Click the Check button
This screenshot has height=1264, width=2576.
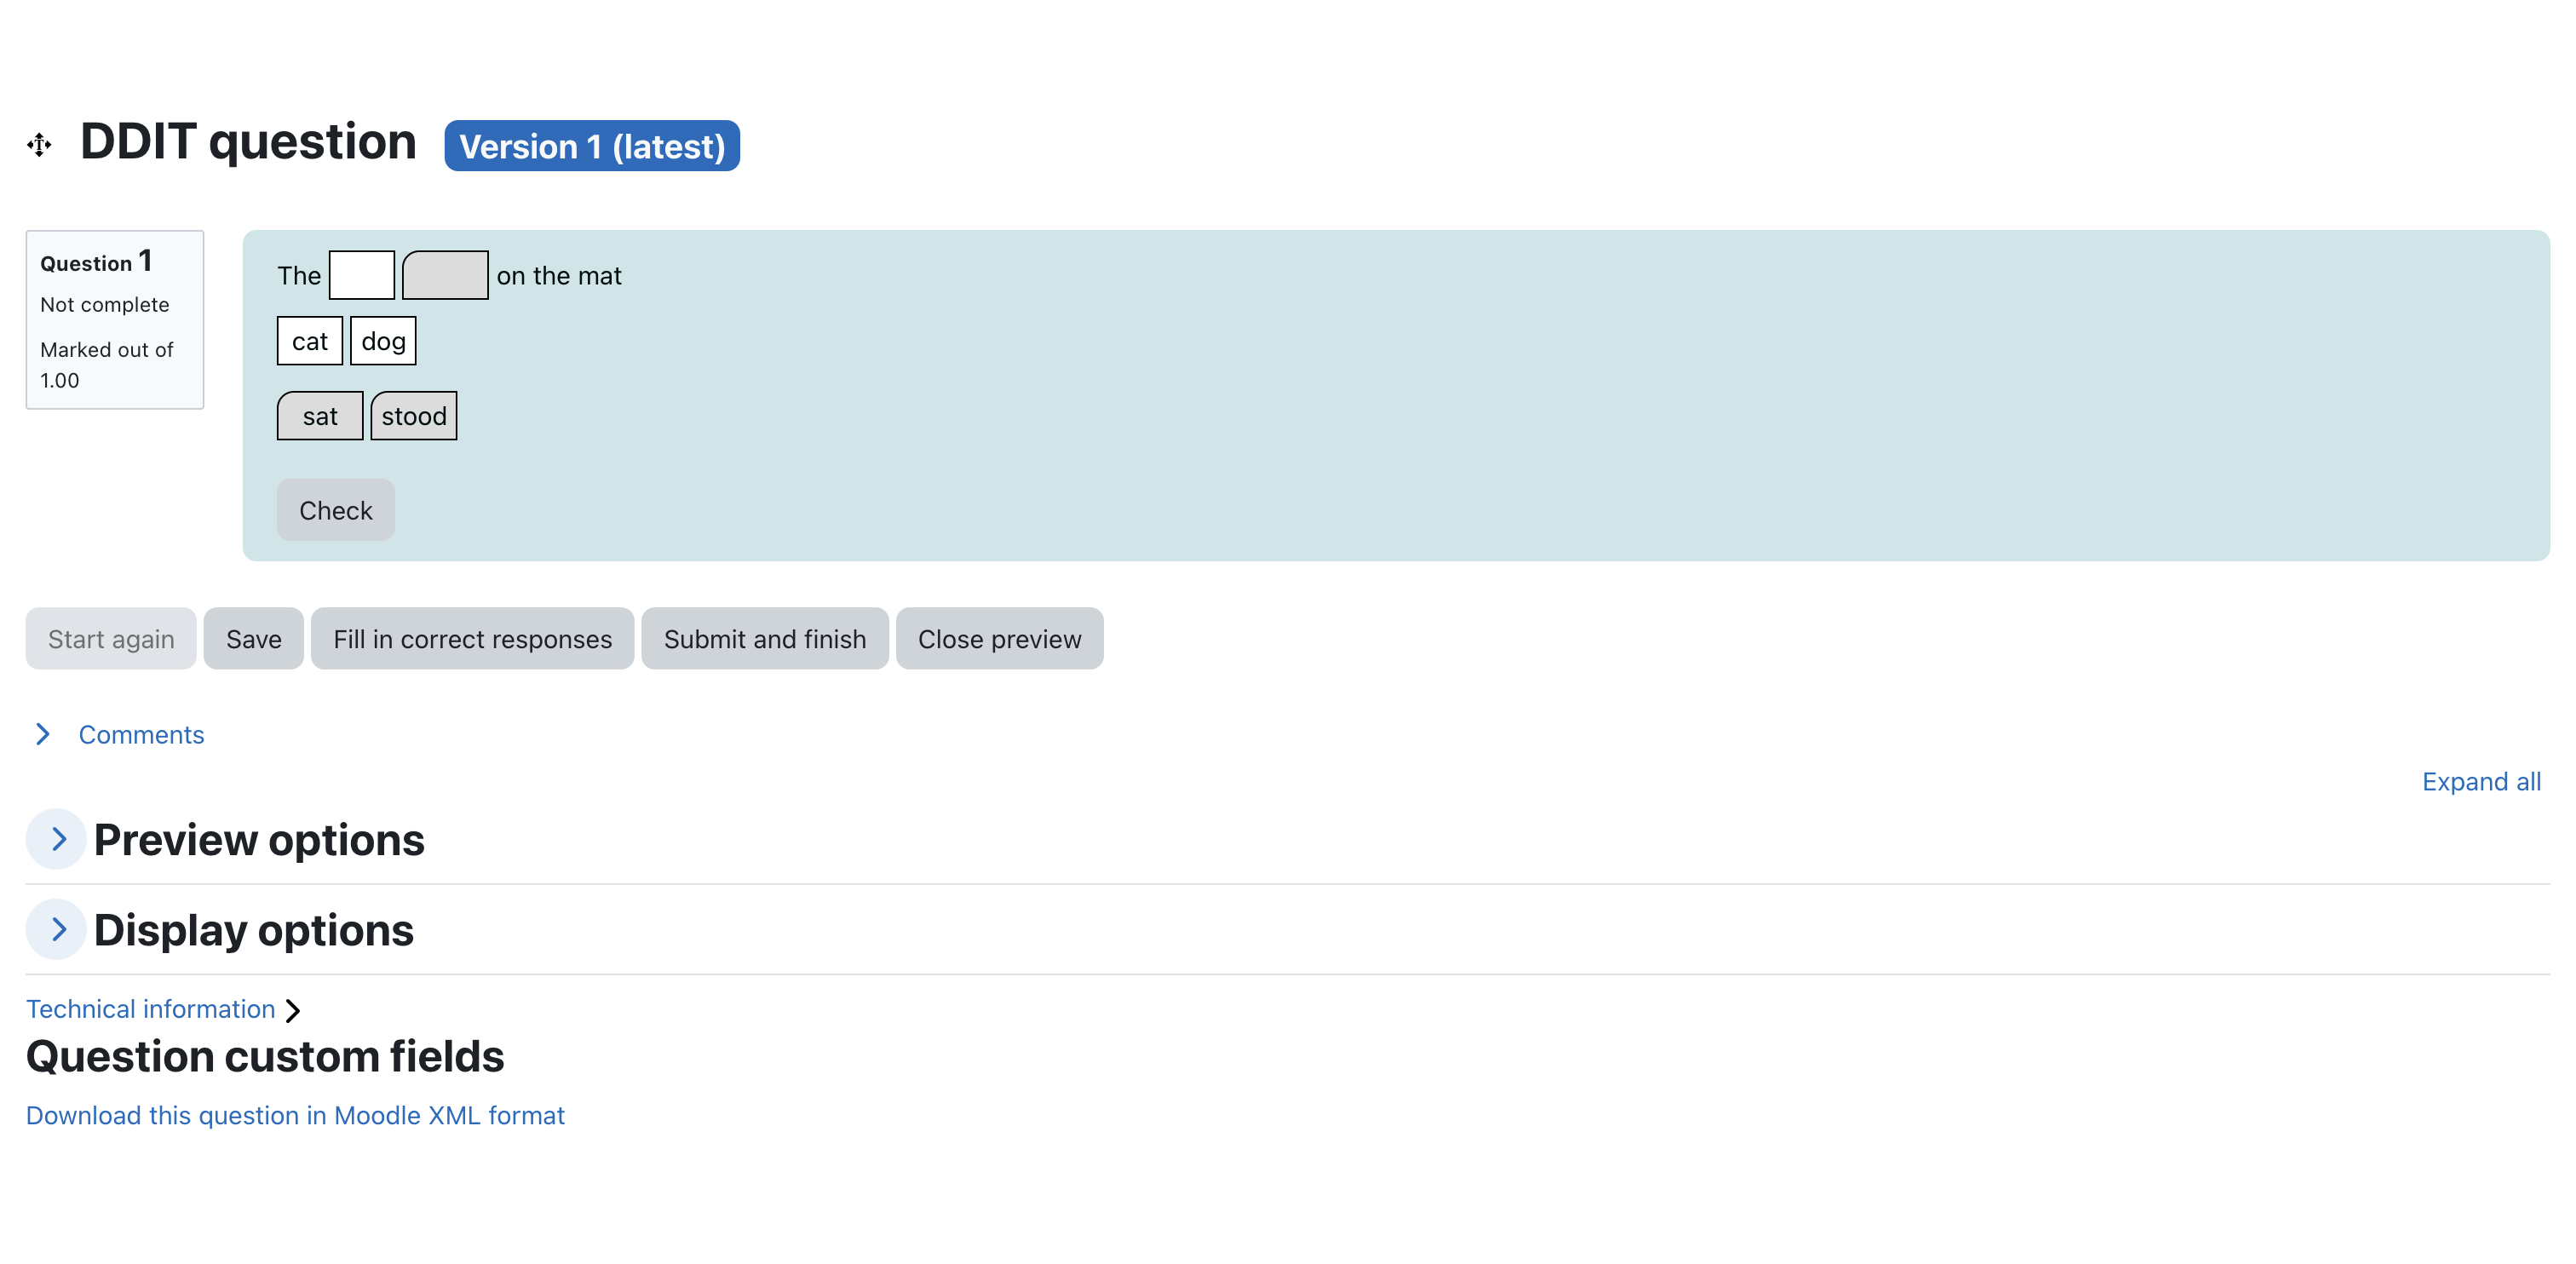336,510
